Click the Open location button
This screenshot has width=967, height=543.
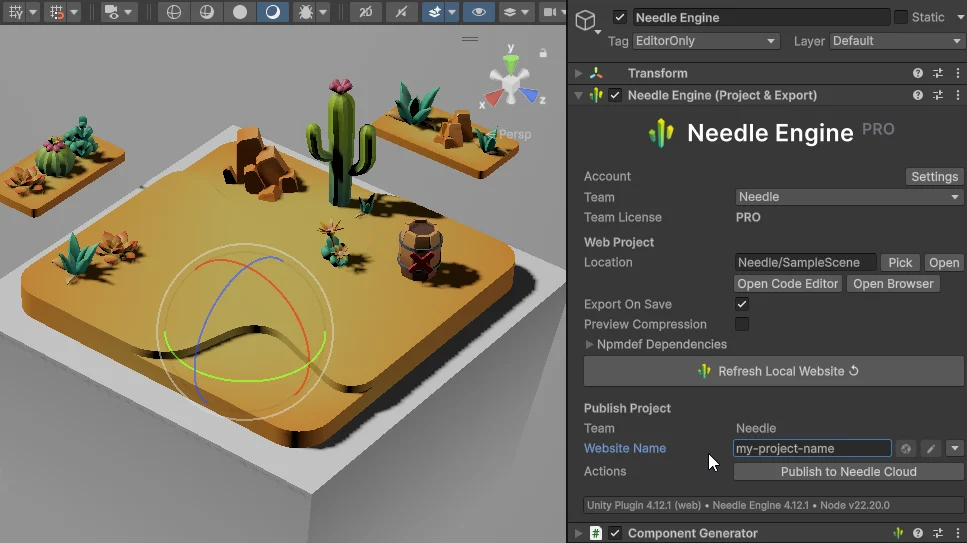[944, 262]
